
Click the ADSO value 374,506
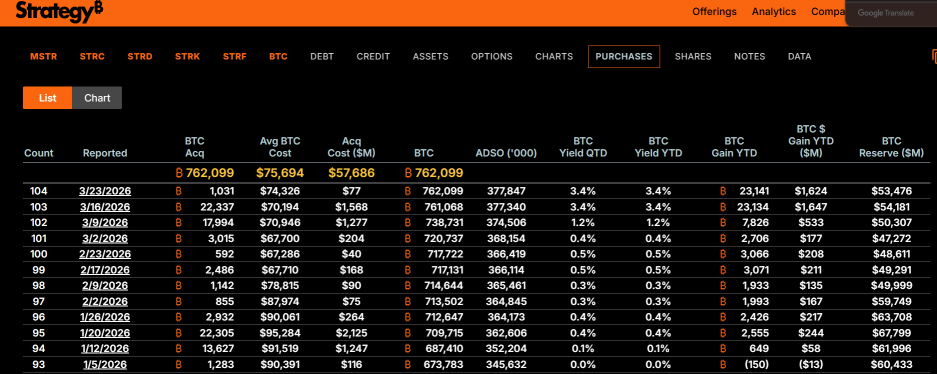click(506, 223)
